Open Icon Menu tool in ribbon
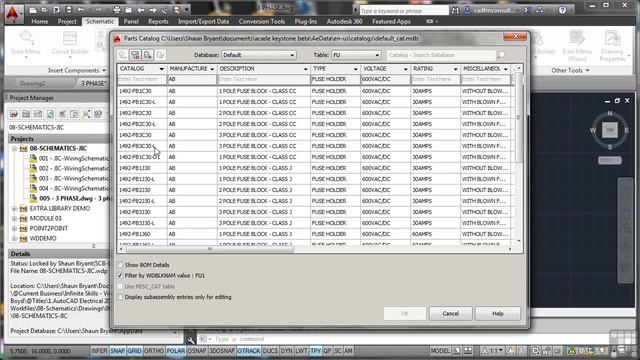This screenshot has width=640, height=360. point(26,43)
